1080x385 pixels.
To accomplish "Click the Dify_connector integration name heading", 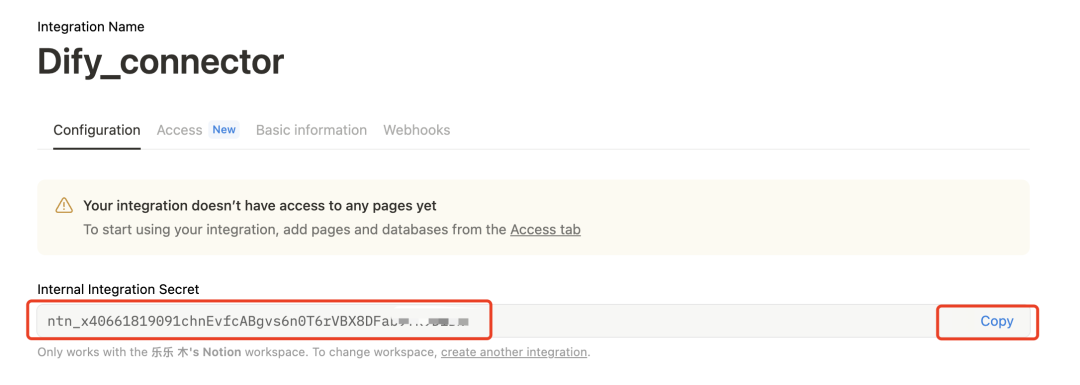I will (x=160, y=62).
